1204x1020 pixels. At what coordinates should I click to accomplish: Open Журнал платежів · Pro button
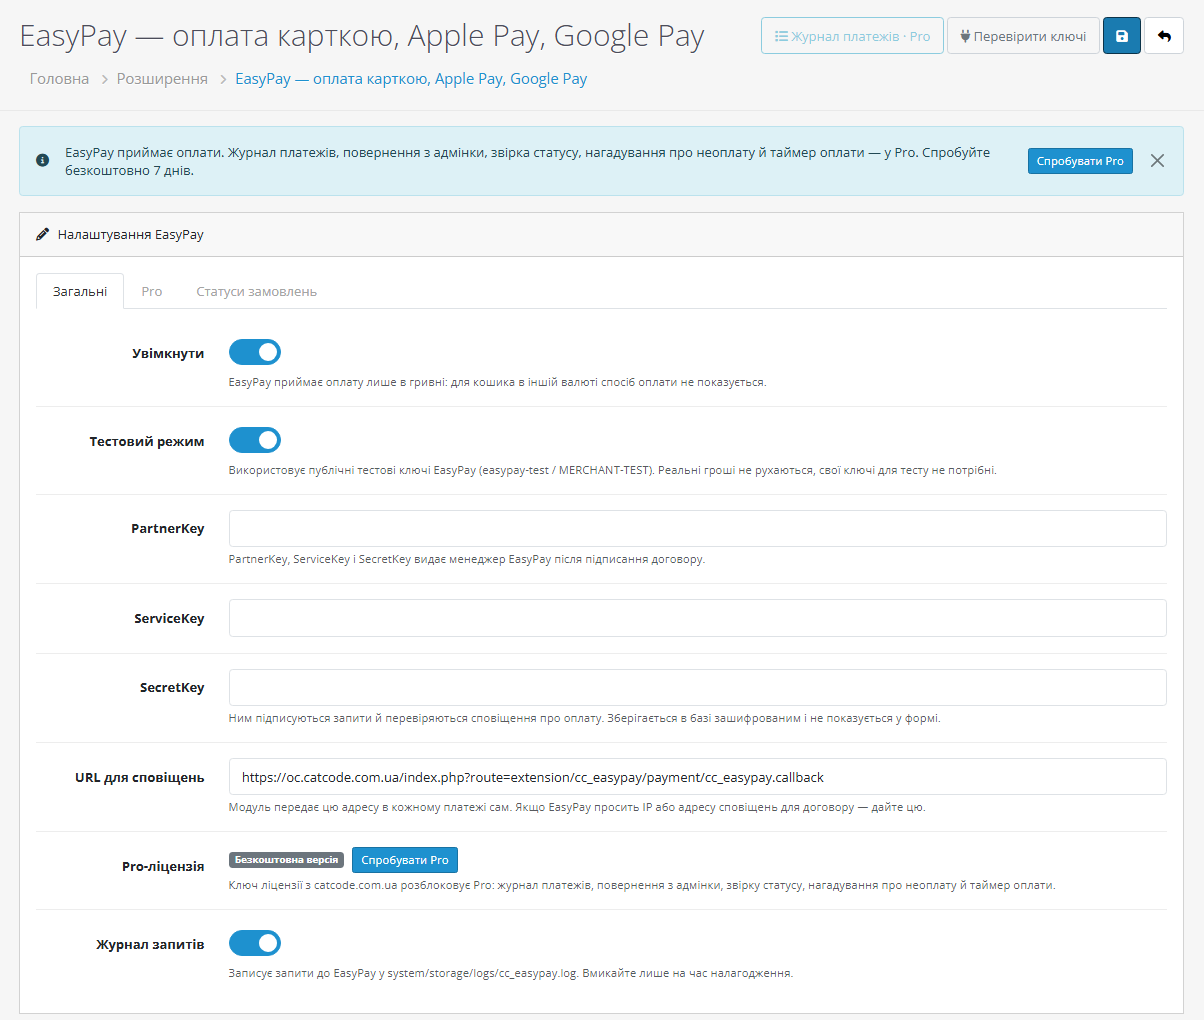coord(852,36)
